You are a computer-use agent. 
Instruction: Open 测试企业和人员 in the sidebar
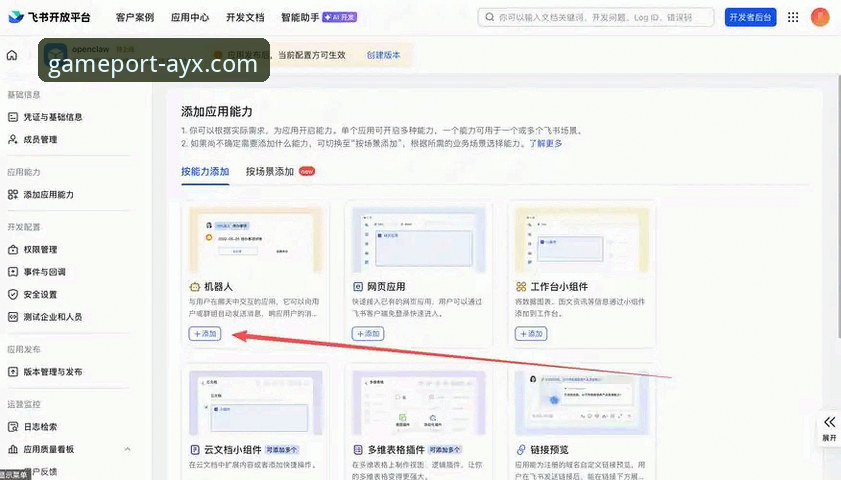pyautogui.click(x=53, y=317)
